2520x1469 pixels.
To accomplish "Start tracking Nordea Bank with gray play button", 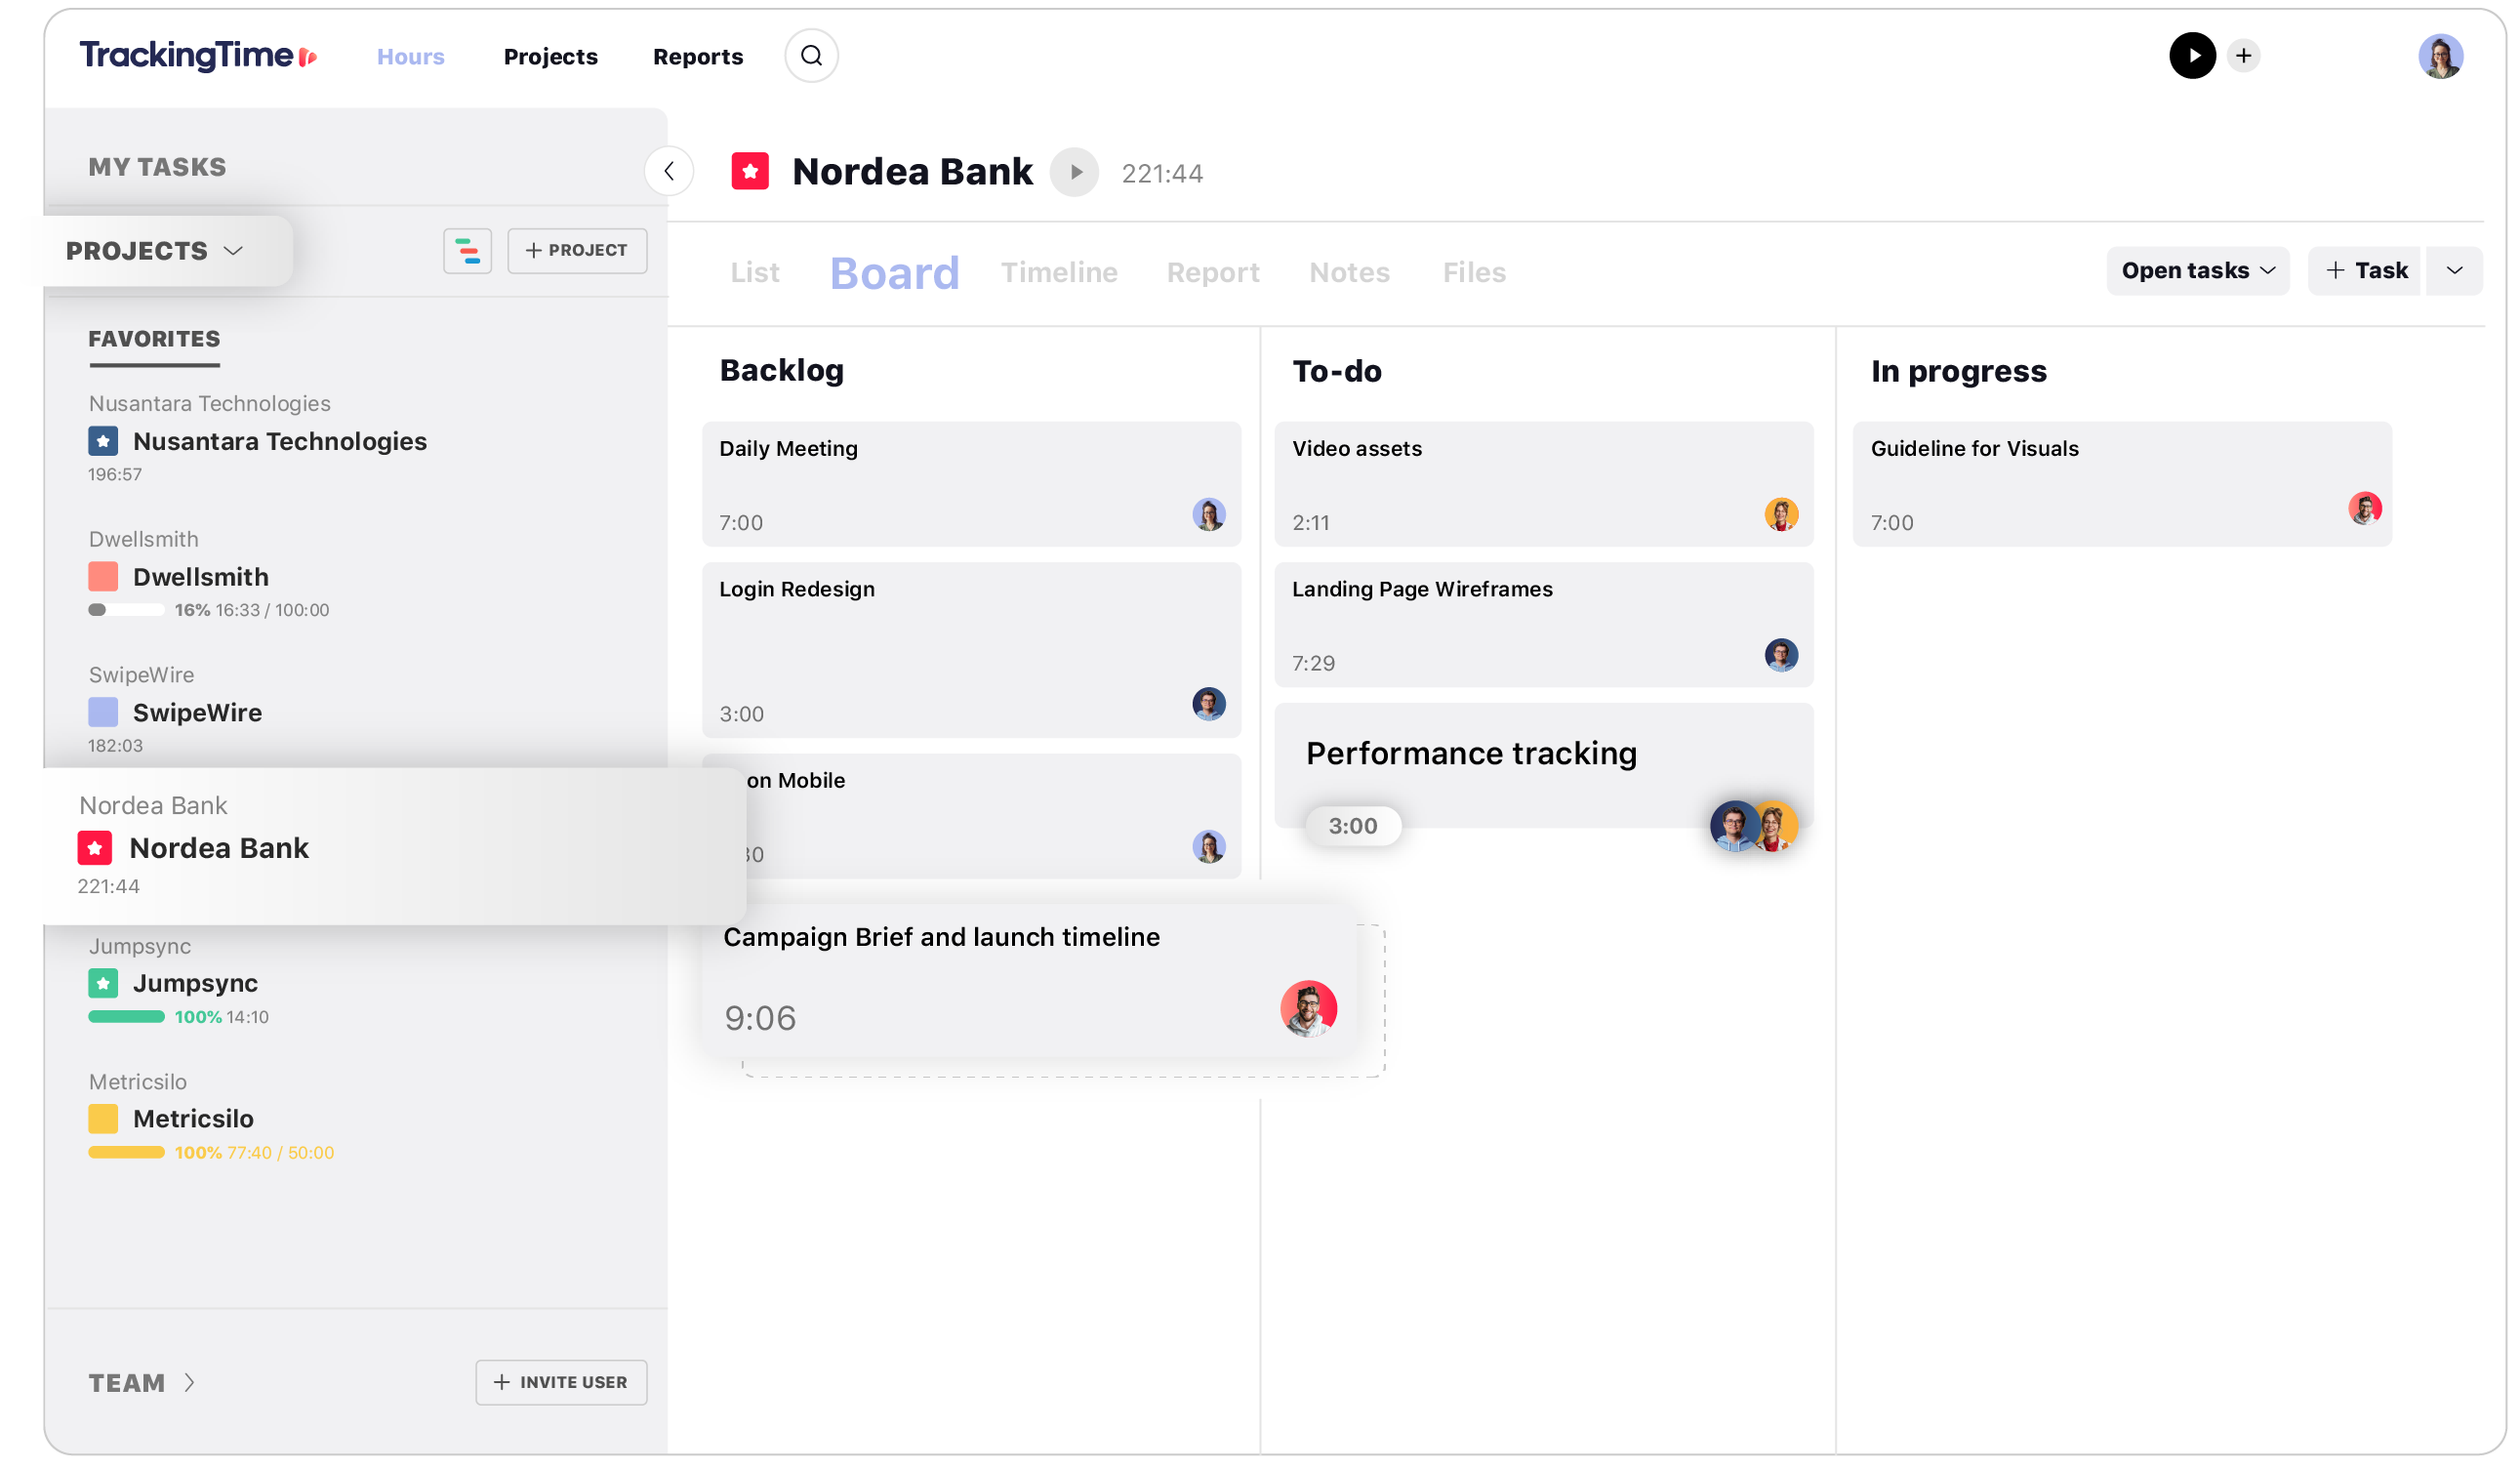I will [x=1074, y=172].
